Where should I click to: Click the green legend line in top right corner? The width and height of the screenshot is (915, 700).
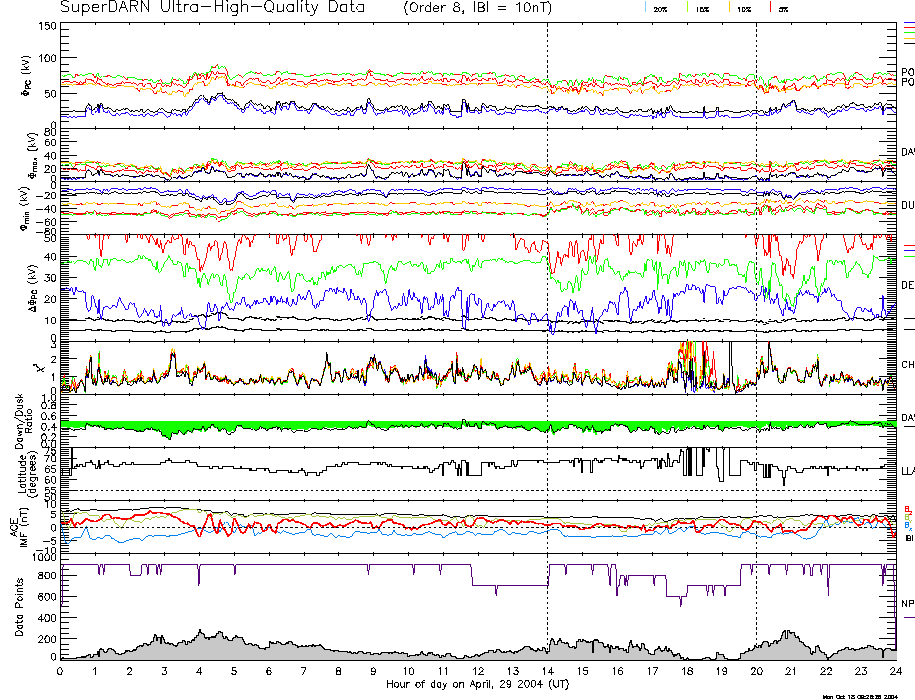(908, 31)
